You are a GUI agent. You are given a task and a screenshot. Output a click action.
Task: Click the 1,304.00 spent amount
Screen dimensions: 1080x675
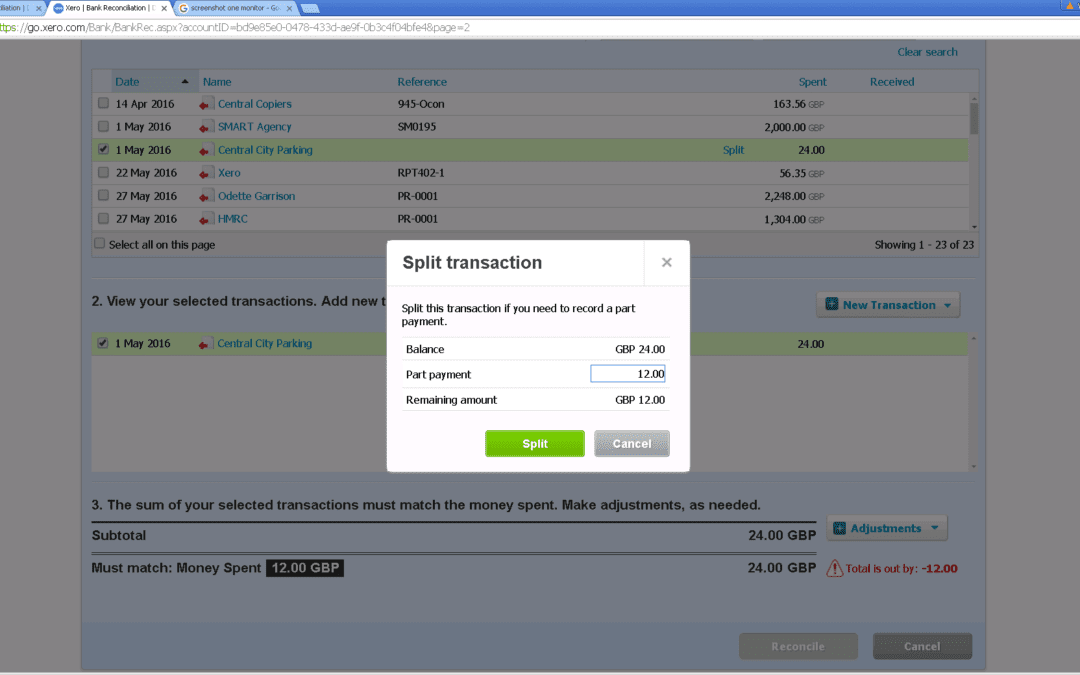coord(785,220)
